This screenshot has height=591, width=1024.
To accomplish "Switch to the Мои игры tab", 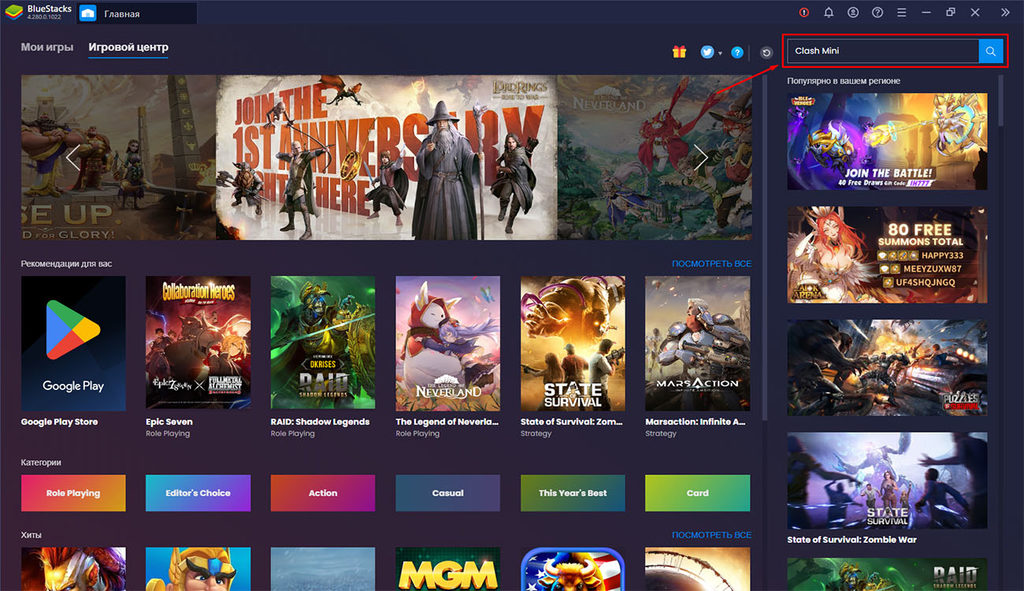I will pyautogui.click(x=47, y=47).
